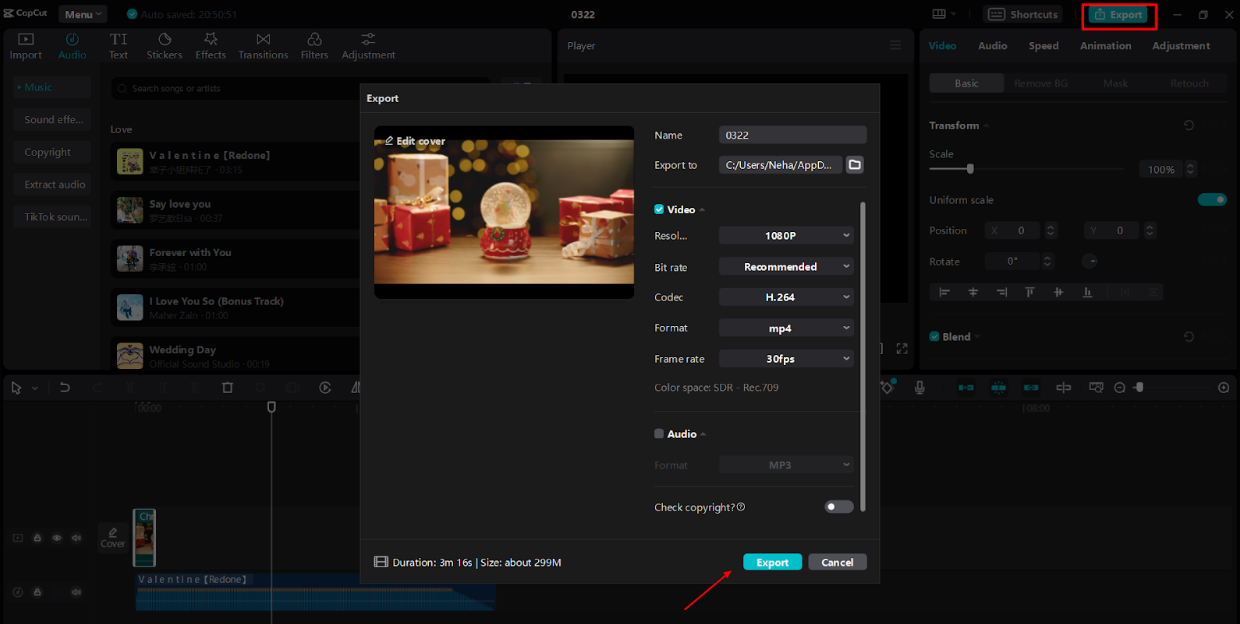The height and width of the screenshot is (624, 1240).
Task: Open the Stickers library
Action: (x=165, y=46)
